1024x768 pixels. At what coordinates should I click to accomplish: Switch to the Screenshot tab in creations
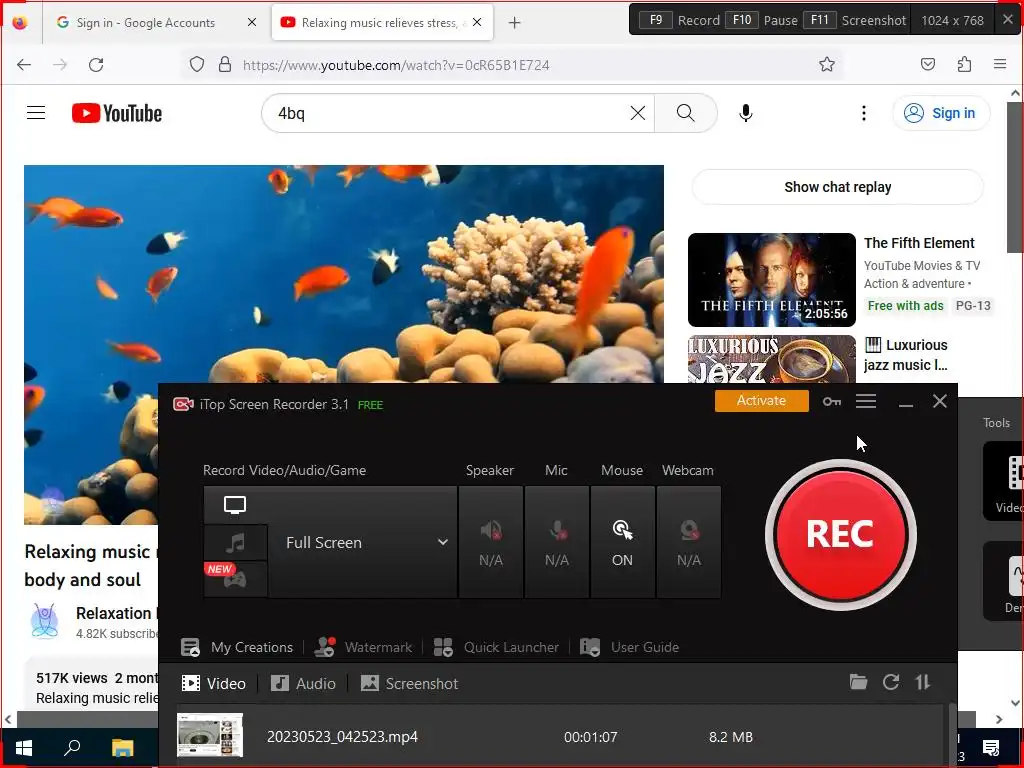pos(409,684)
